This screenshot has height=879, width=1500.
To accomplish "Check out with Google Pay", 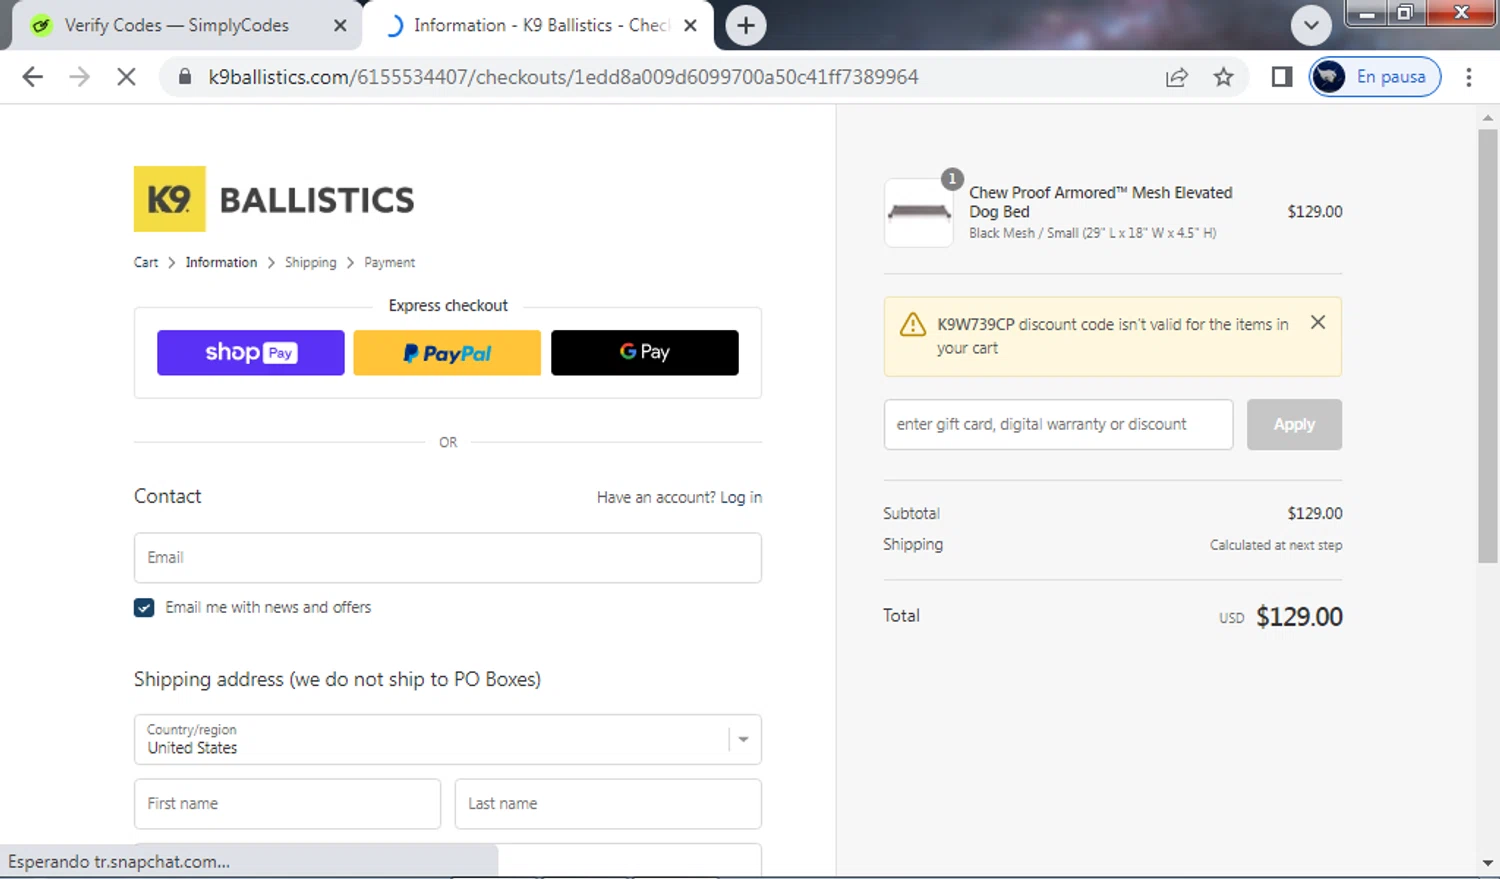I will click(645, 353).
